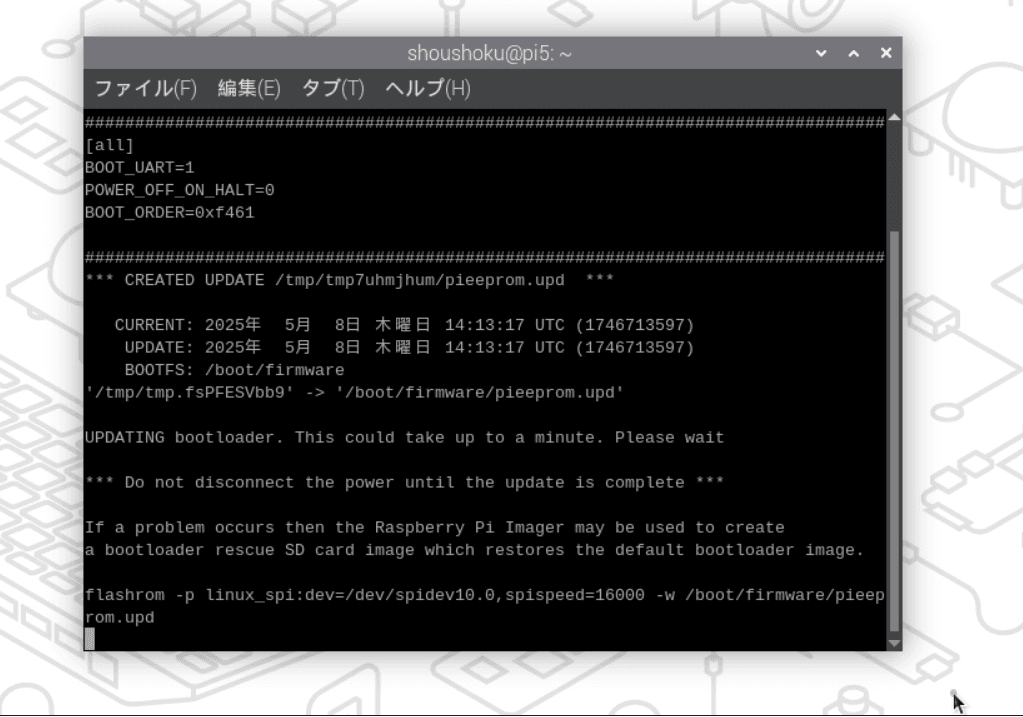Click the UPDATING bootloader message

(x=404, y=438)
